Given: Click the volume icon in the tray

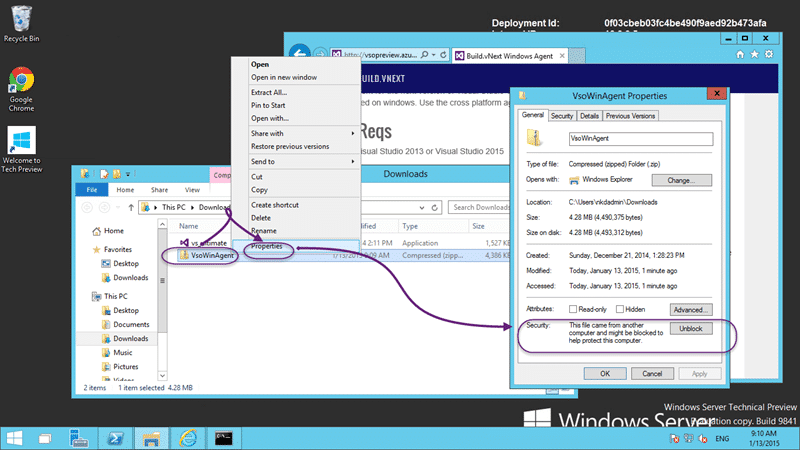Looking at the screenshot, I should 703,438.
